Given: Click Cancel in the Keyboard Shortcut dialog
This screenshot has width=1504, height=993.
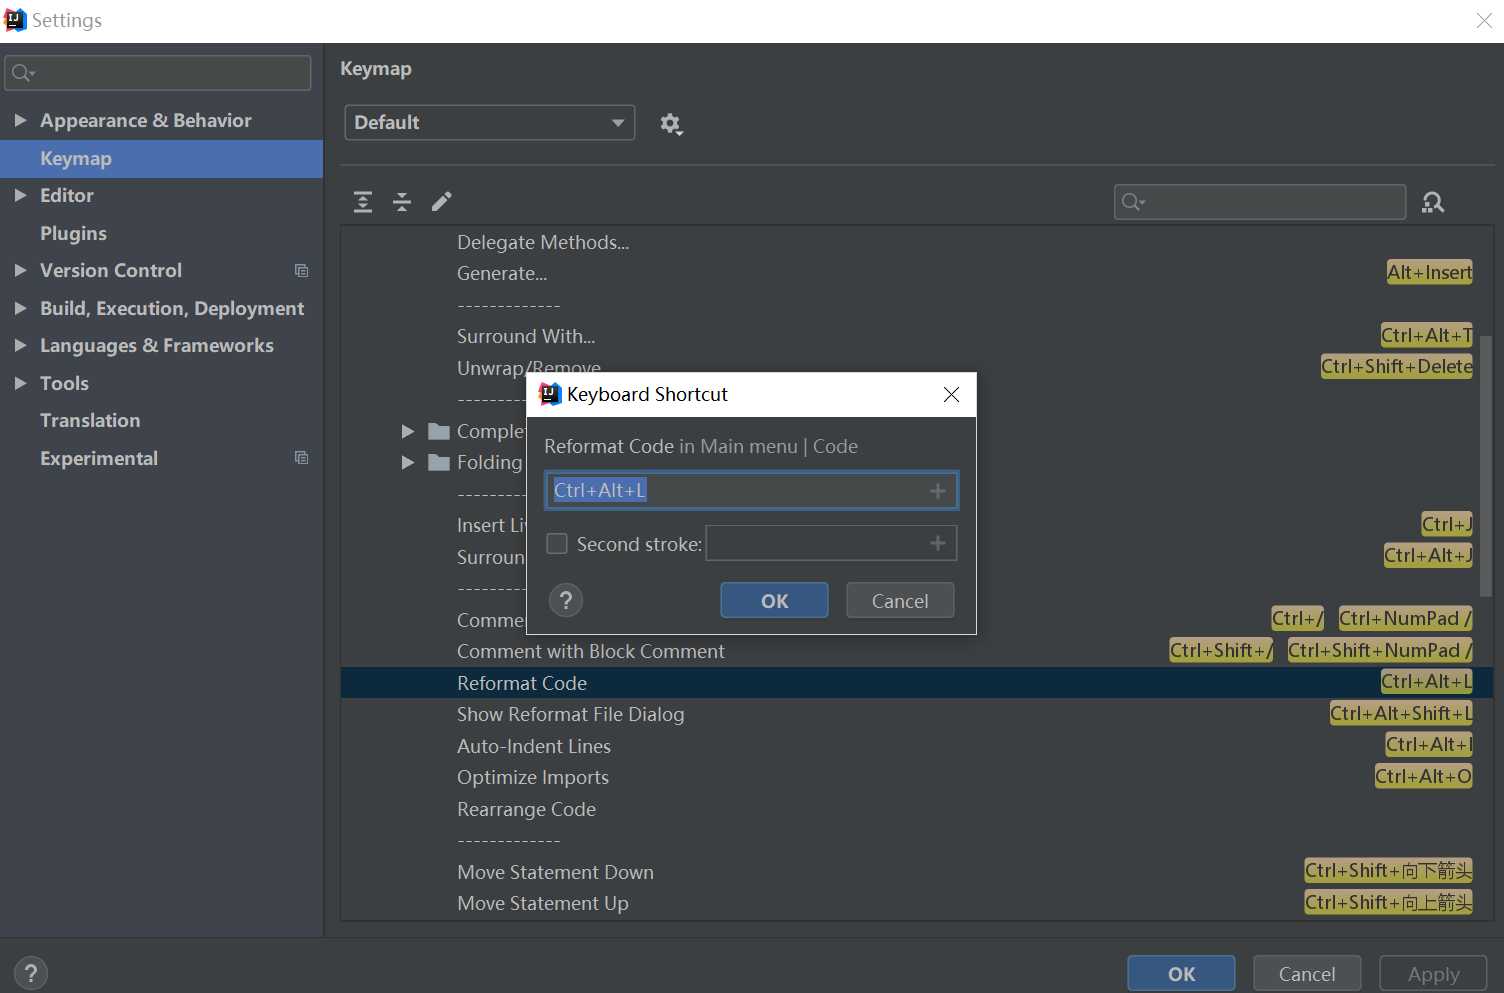Looking at the screenshot, I should pyautogui.click(x=900, y=601).
